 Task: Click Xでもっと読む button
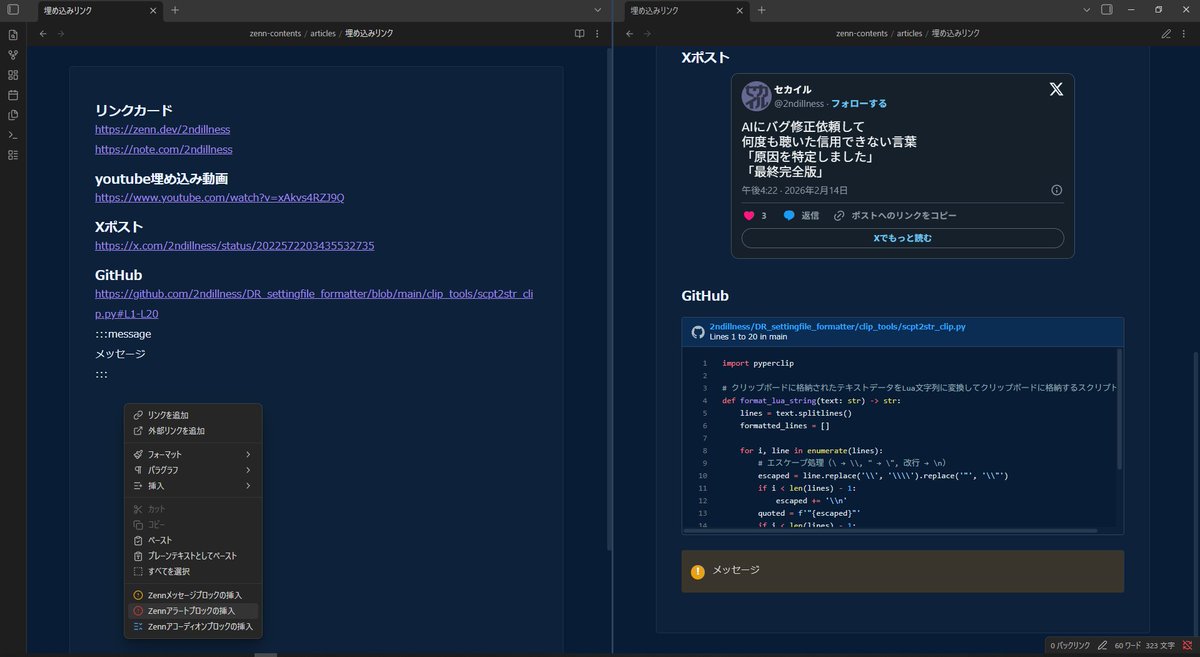[902, 238]
